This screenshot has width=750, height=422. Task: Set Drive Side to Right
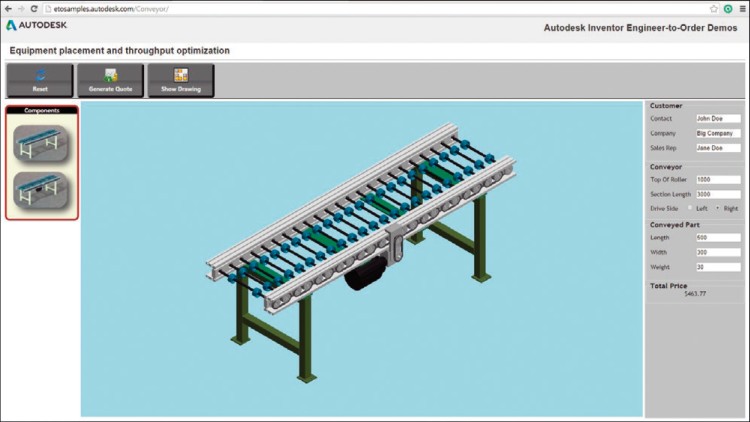coord(717,208)
